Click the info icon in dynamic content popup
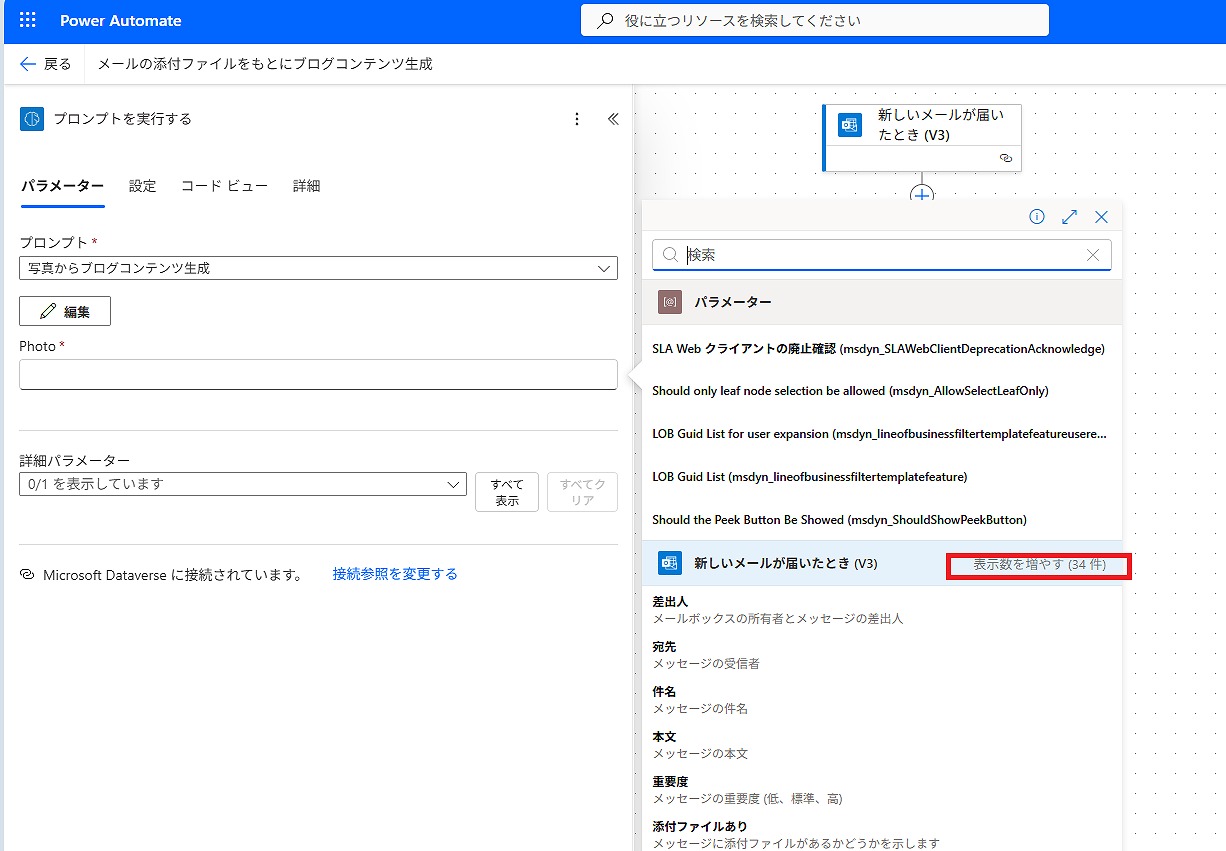 point(1037,217)
